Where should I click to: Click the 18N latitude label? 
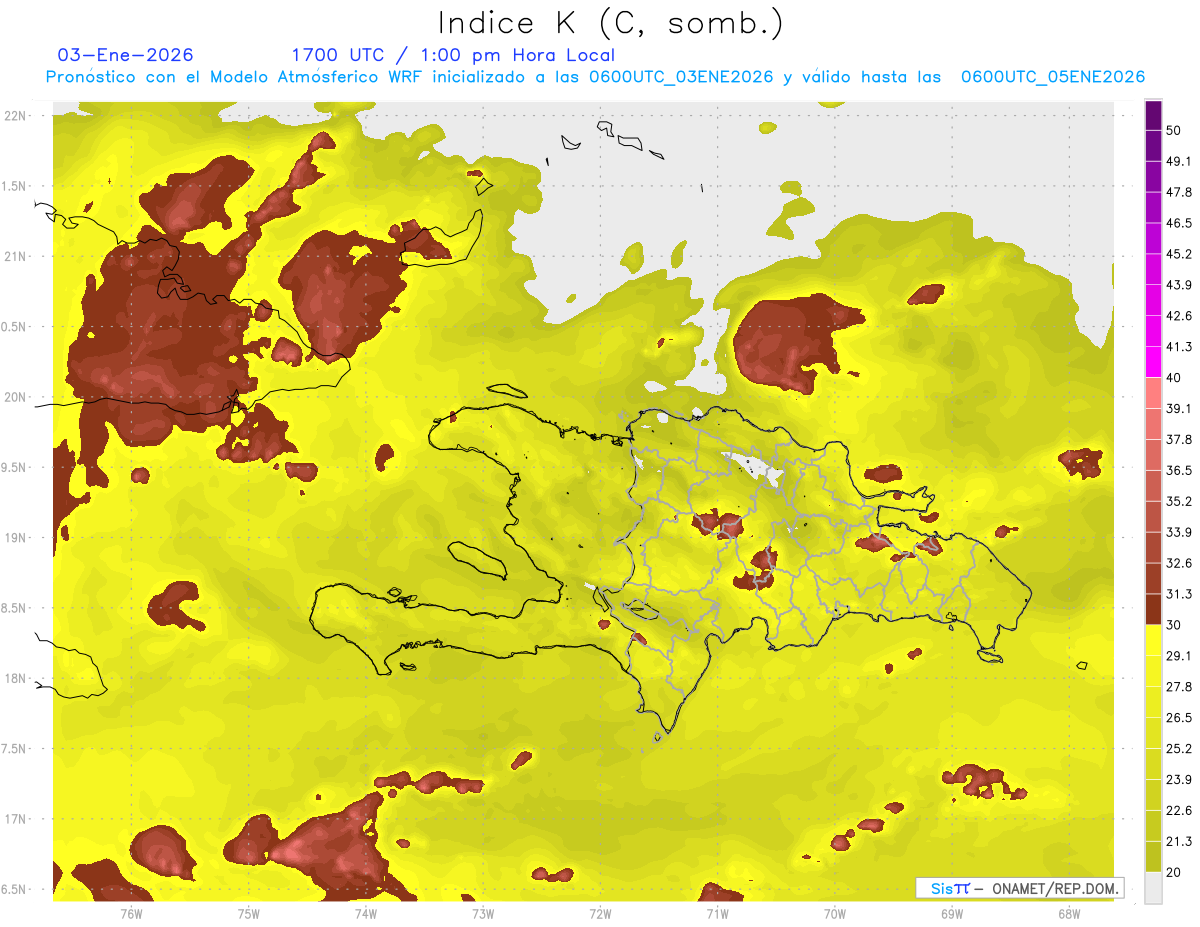pos(15,679)
